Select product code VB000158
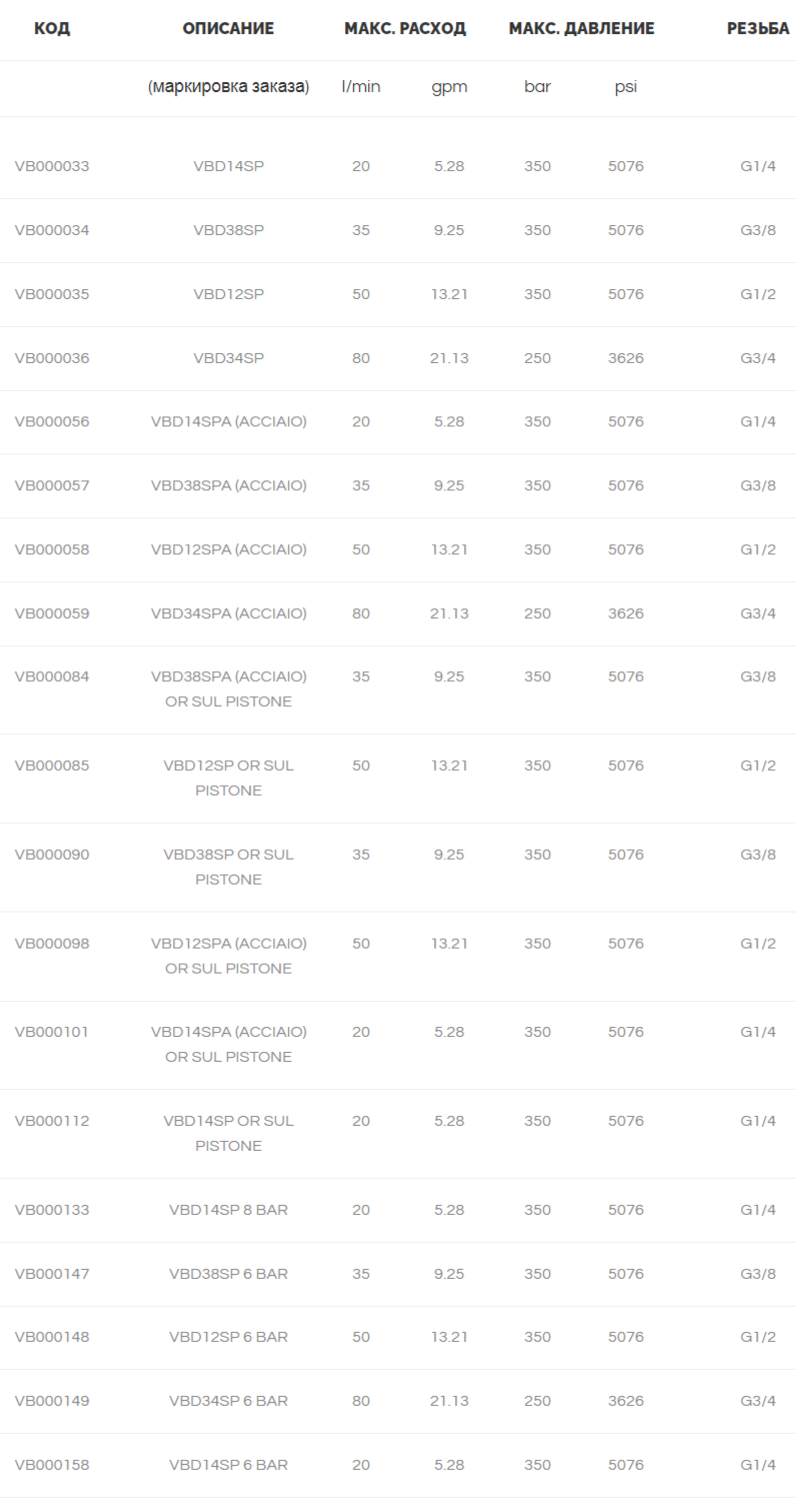The image size is (796, 1504). point(52,1465)
